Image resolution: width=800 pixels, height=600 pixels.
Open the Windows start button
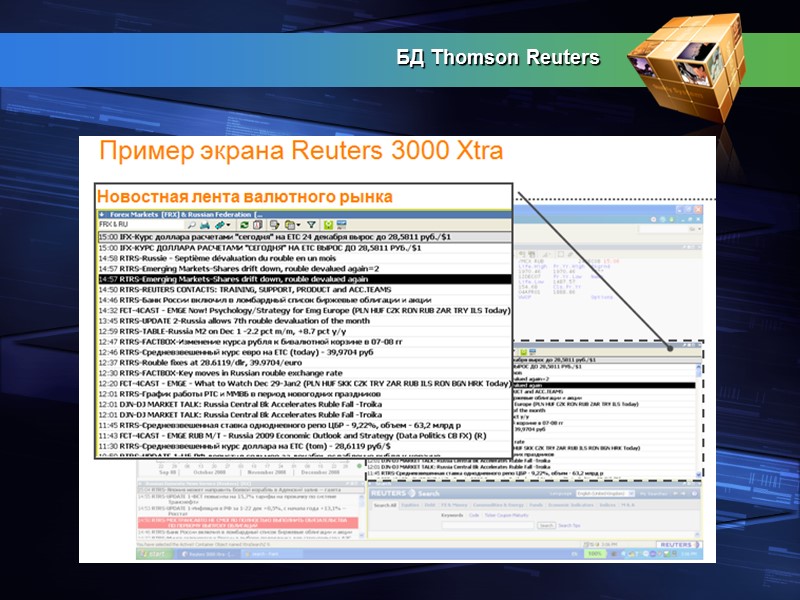153,554
